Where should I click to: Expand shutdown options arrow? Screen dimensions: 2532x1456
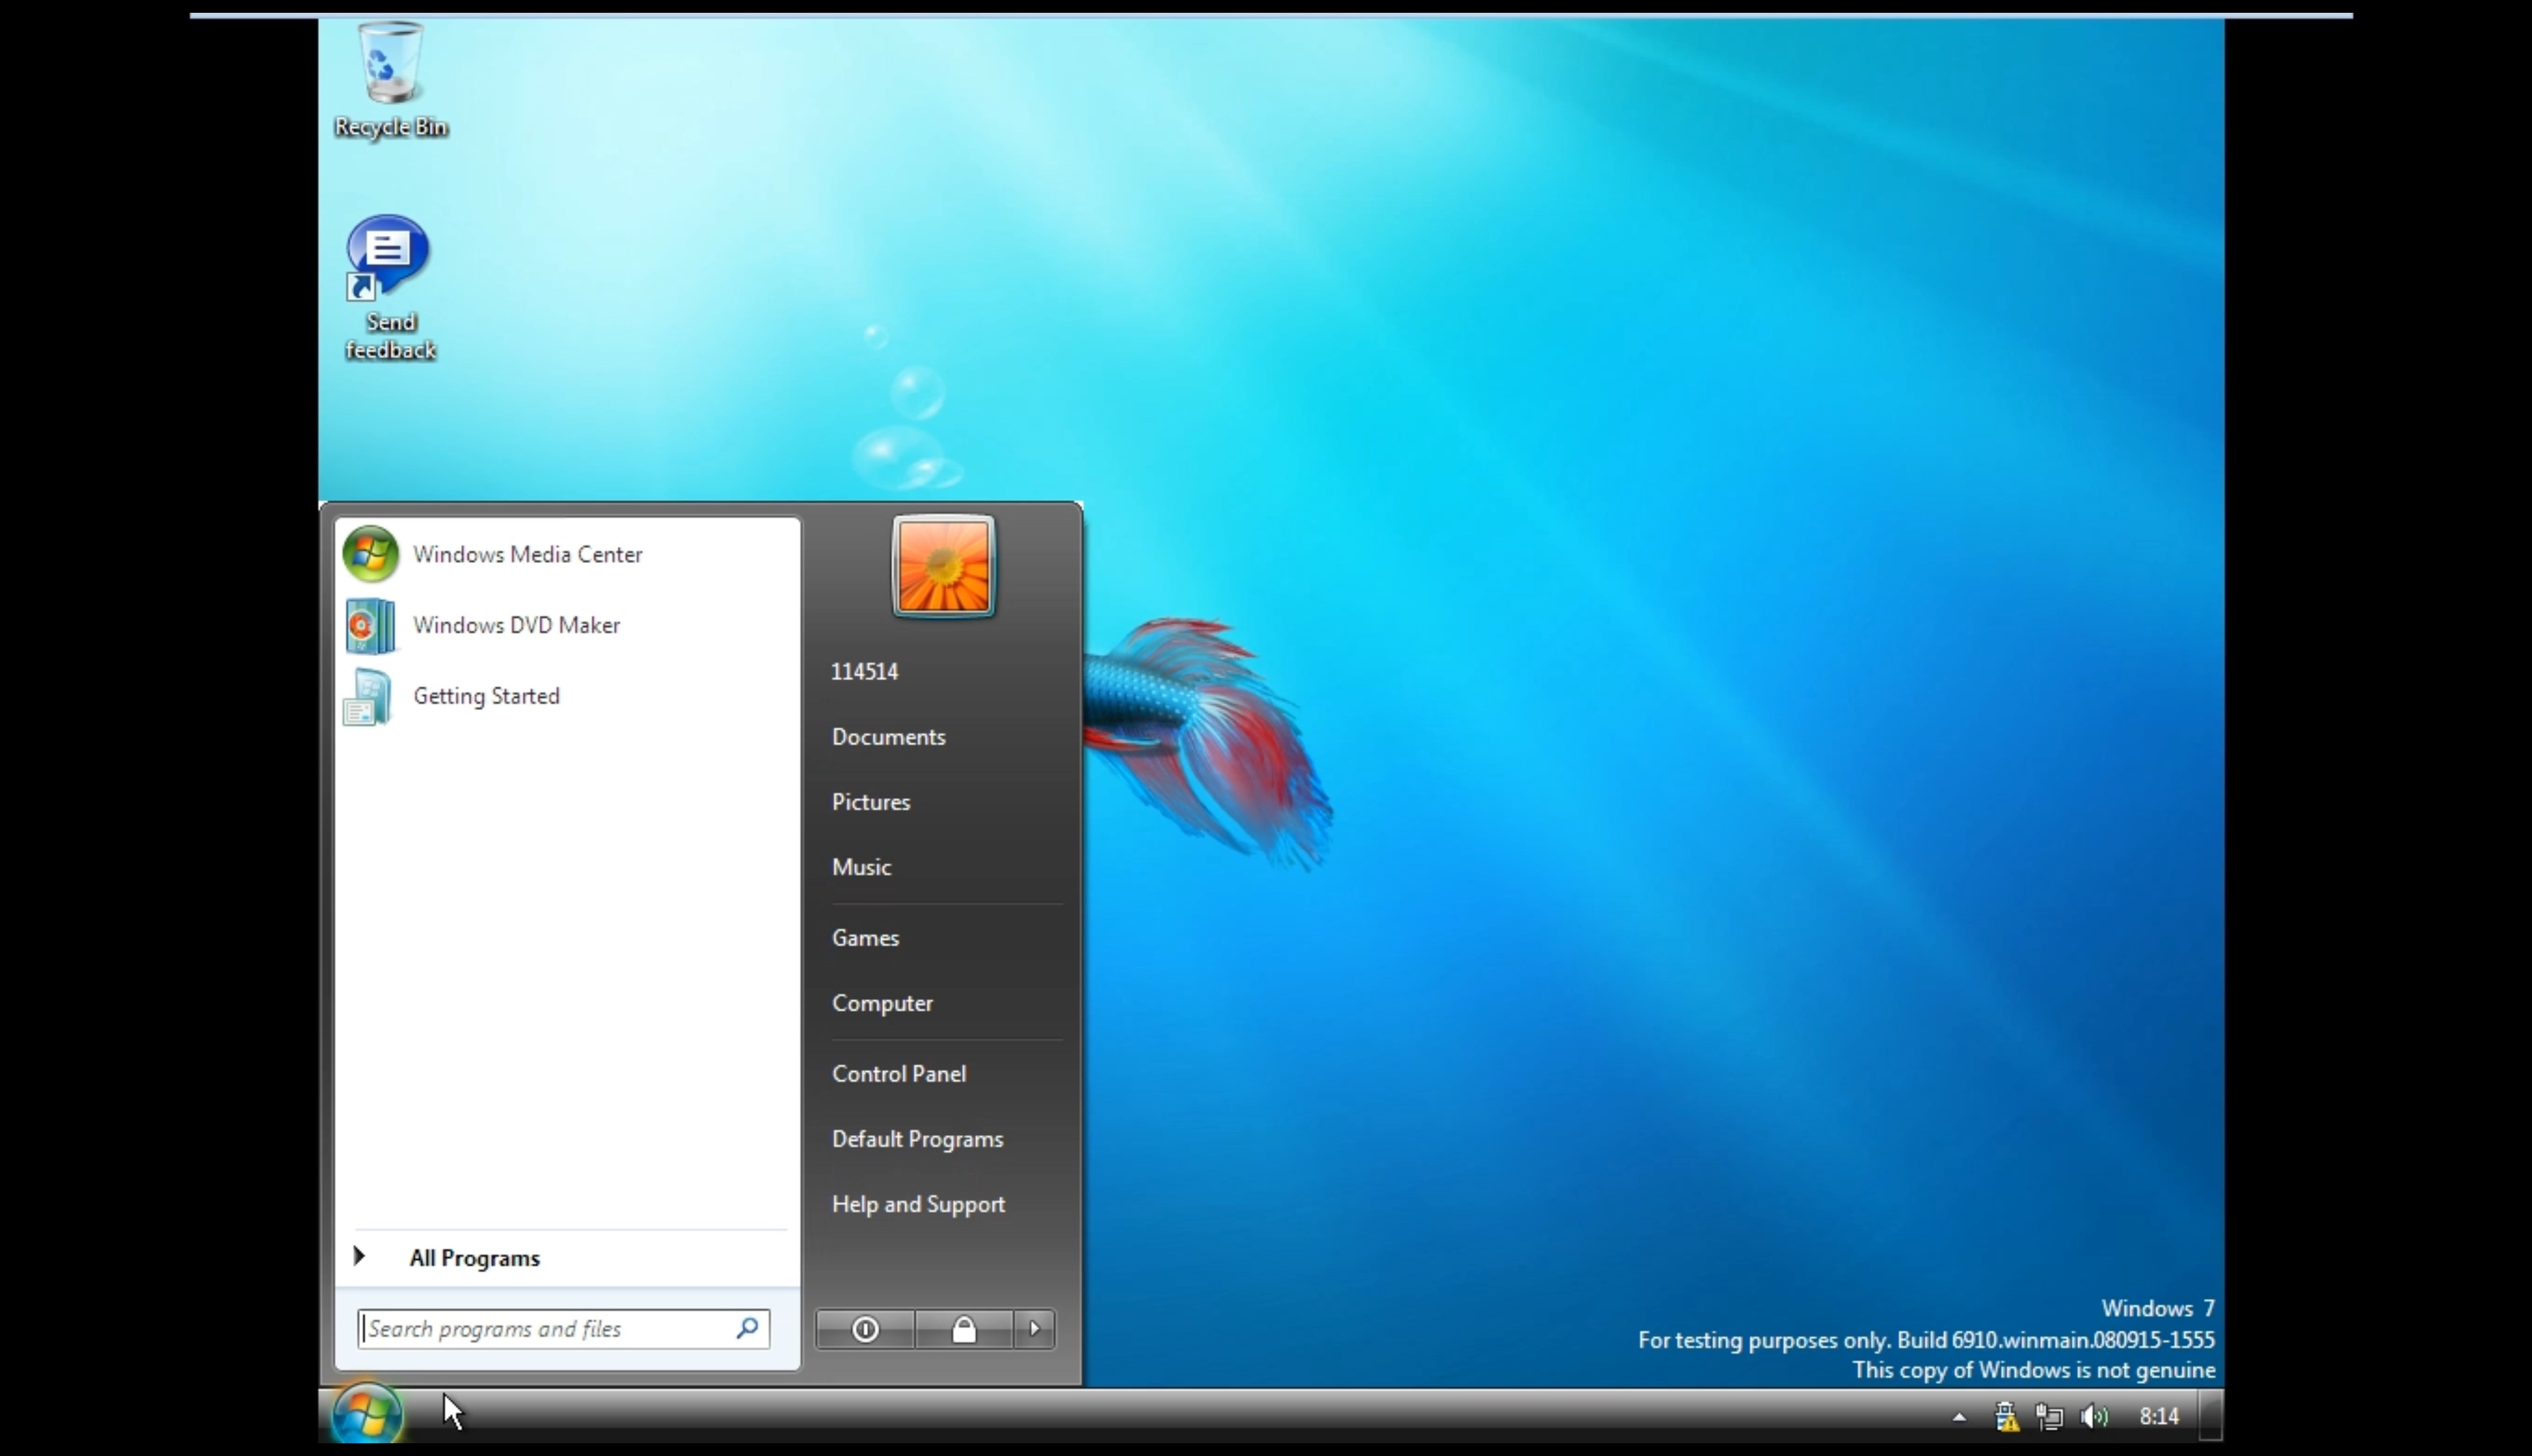(x=1035, y=1329)
